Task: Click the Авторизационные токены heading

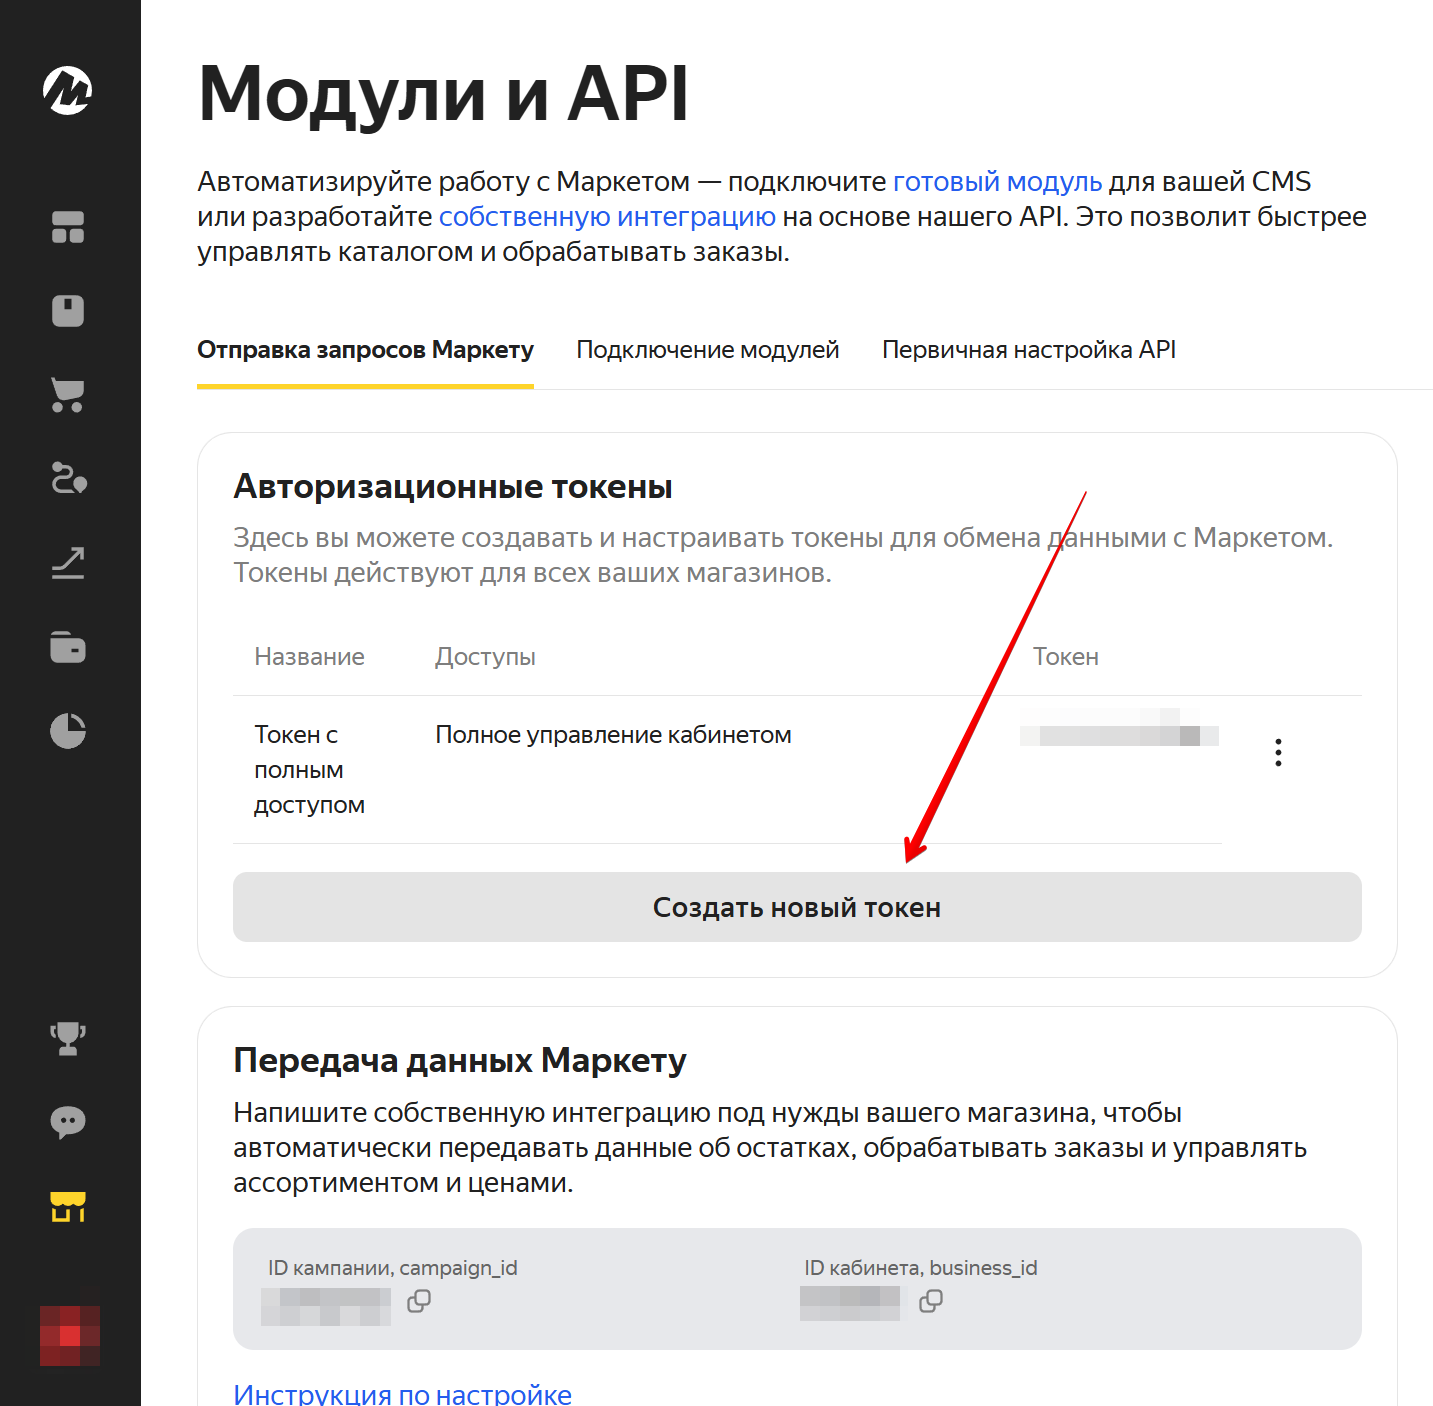Action: [453, 487]
